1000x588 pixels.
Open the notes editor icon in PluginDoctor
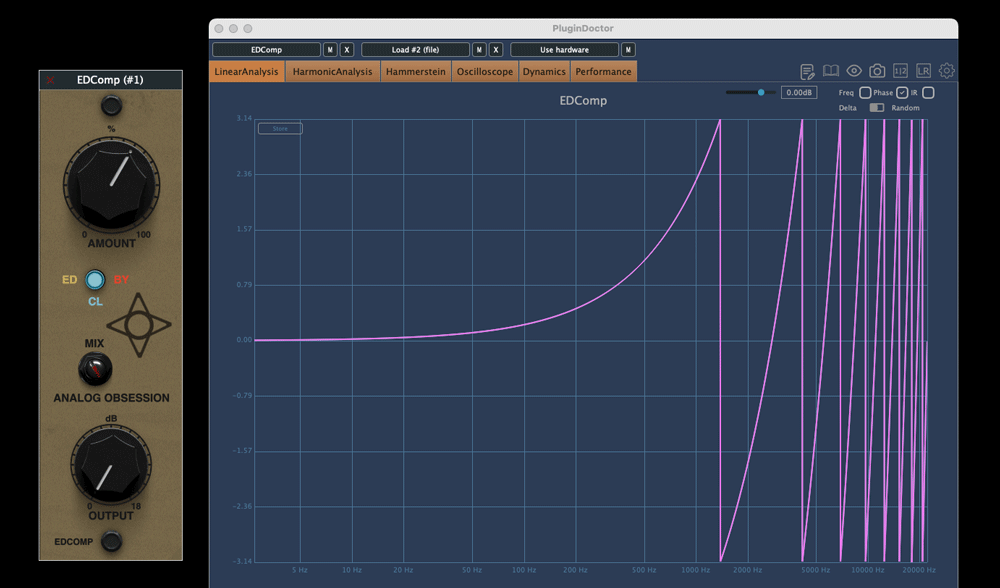click(807, 71)
